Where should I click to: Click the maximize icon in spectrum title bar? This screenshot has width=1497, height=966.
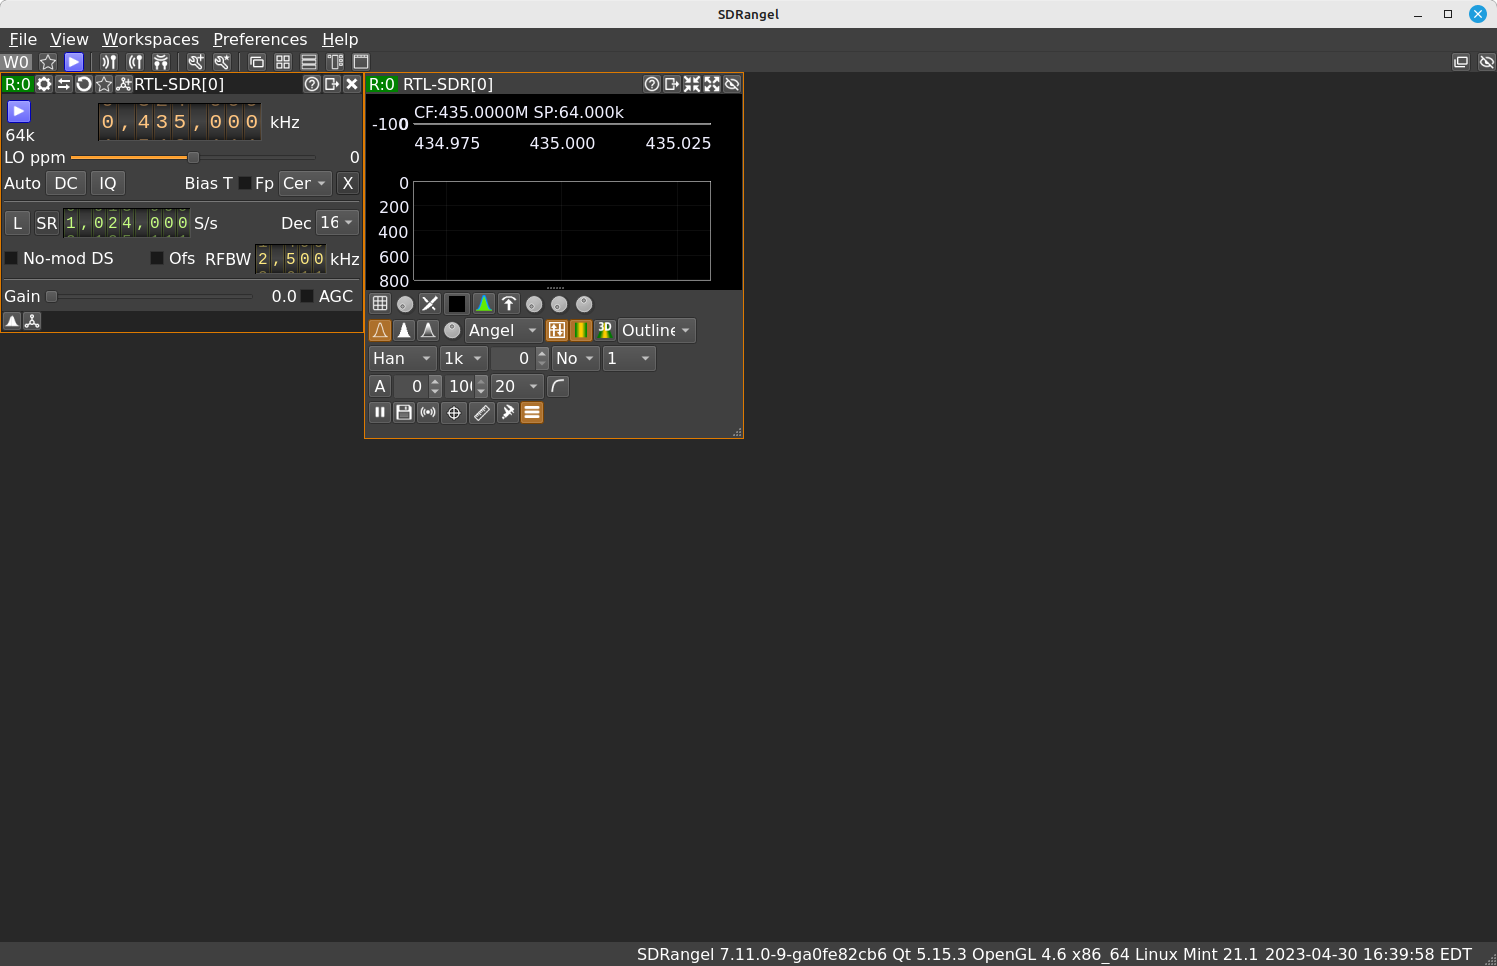(x=712, y=84)
